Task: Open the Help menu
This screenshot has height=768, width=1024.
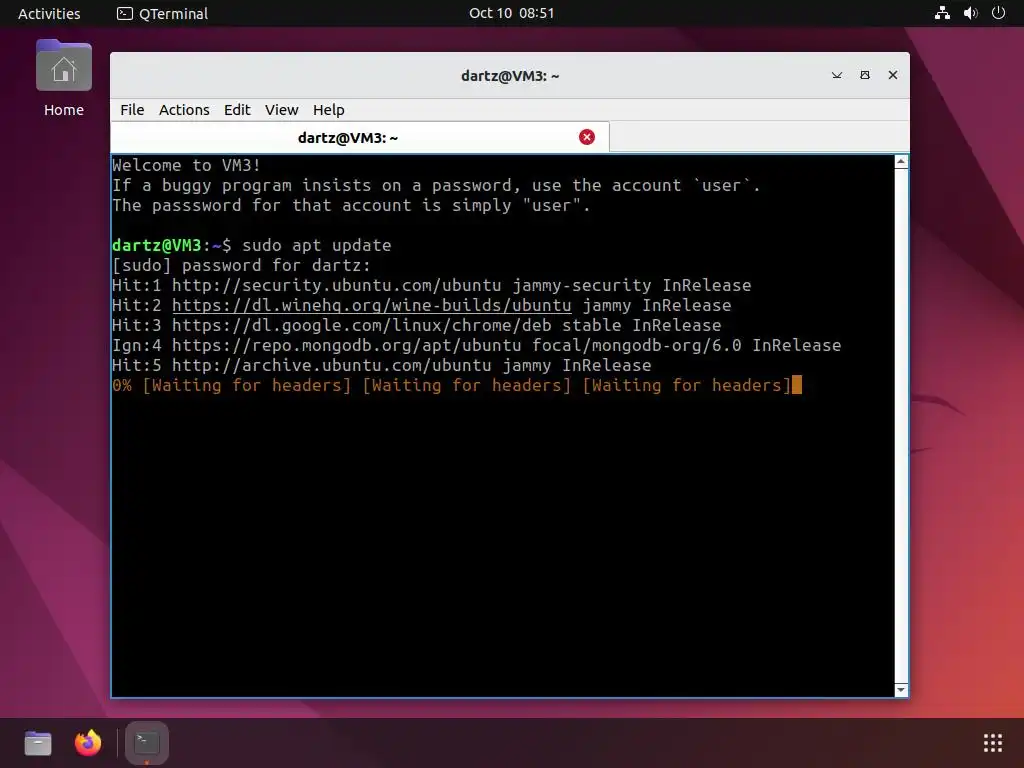Action: (328, 110)
